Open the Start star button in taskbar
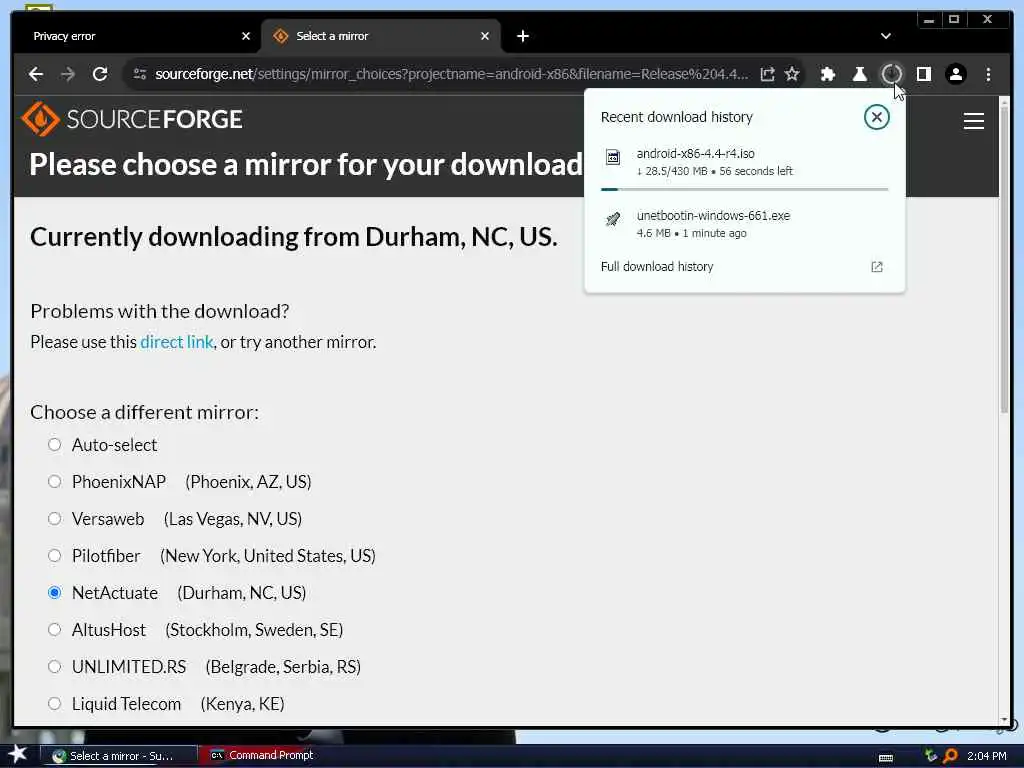Viewport: 1024px width, 768px height. (18, 754)
